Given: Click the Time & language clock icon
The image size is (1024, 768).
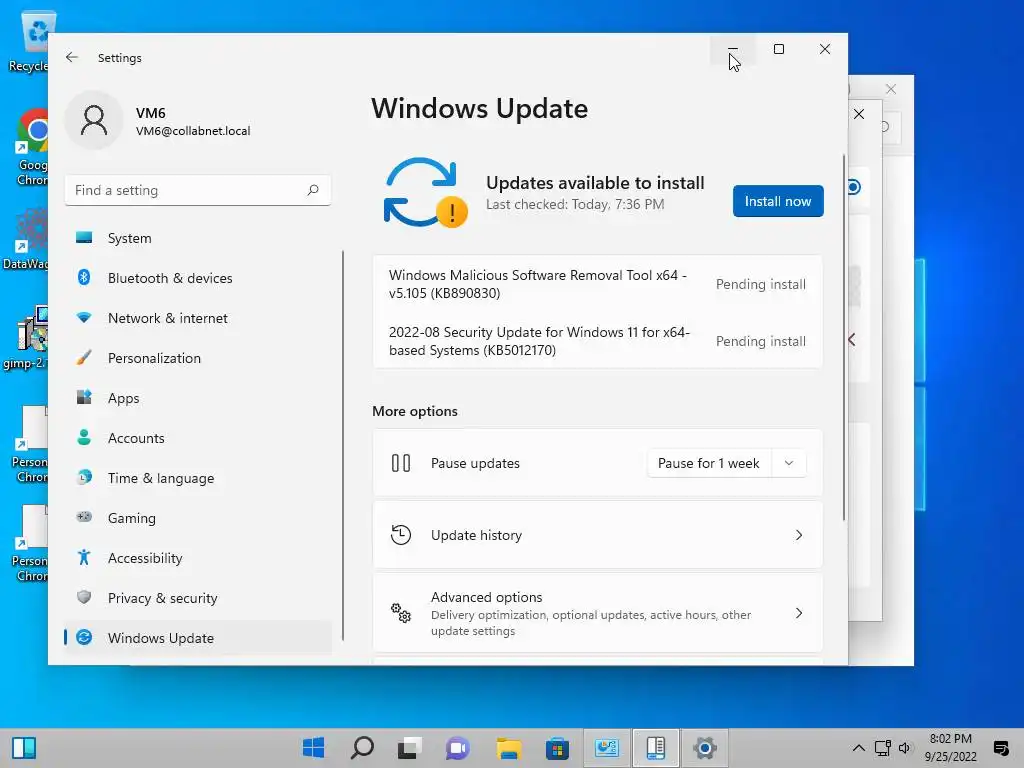Looking at the screenshot, I should 84,477.
